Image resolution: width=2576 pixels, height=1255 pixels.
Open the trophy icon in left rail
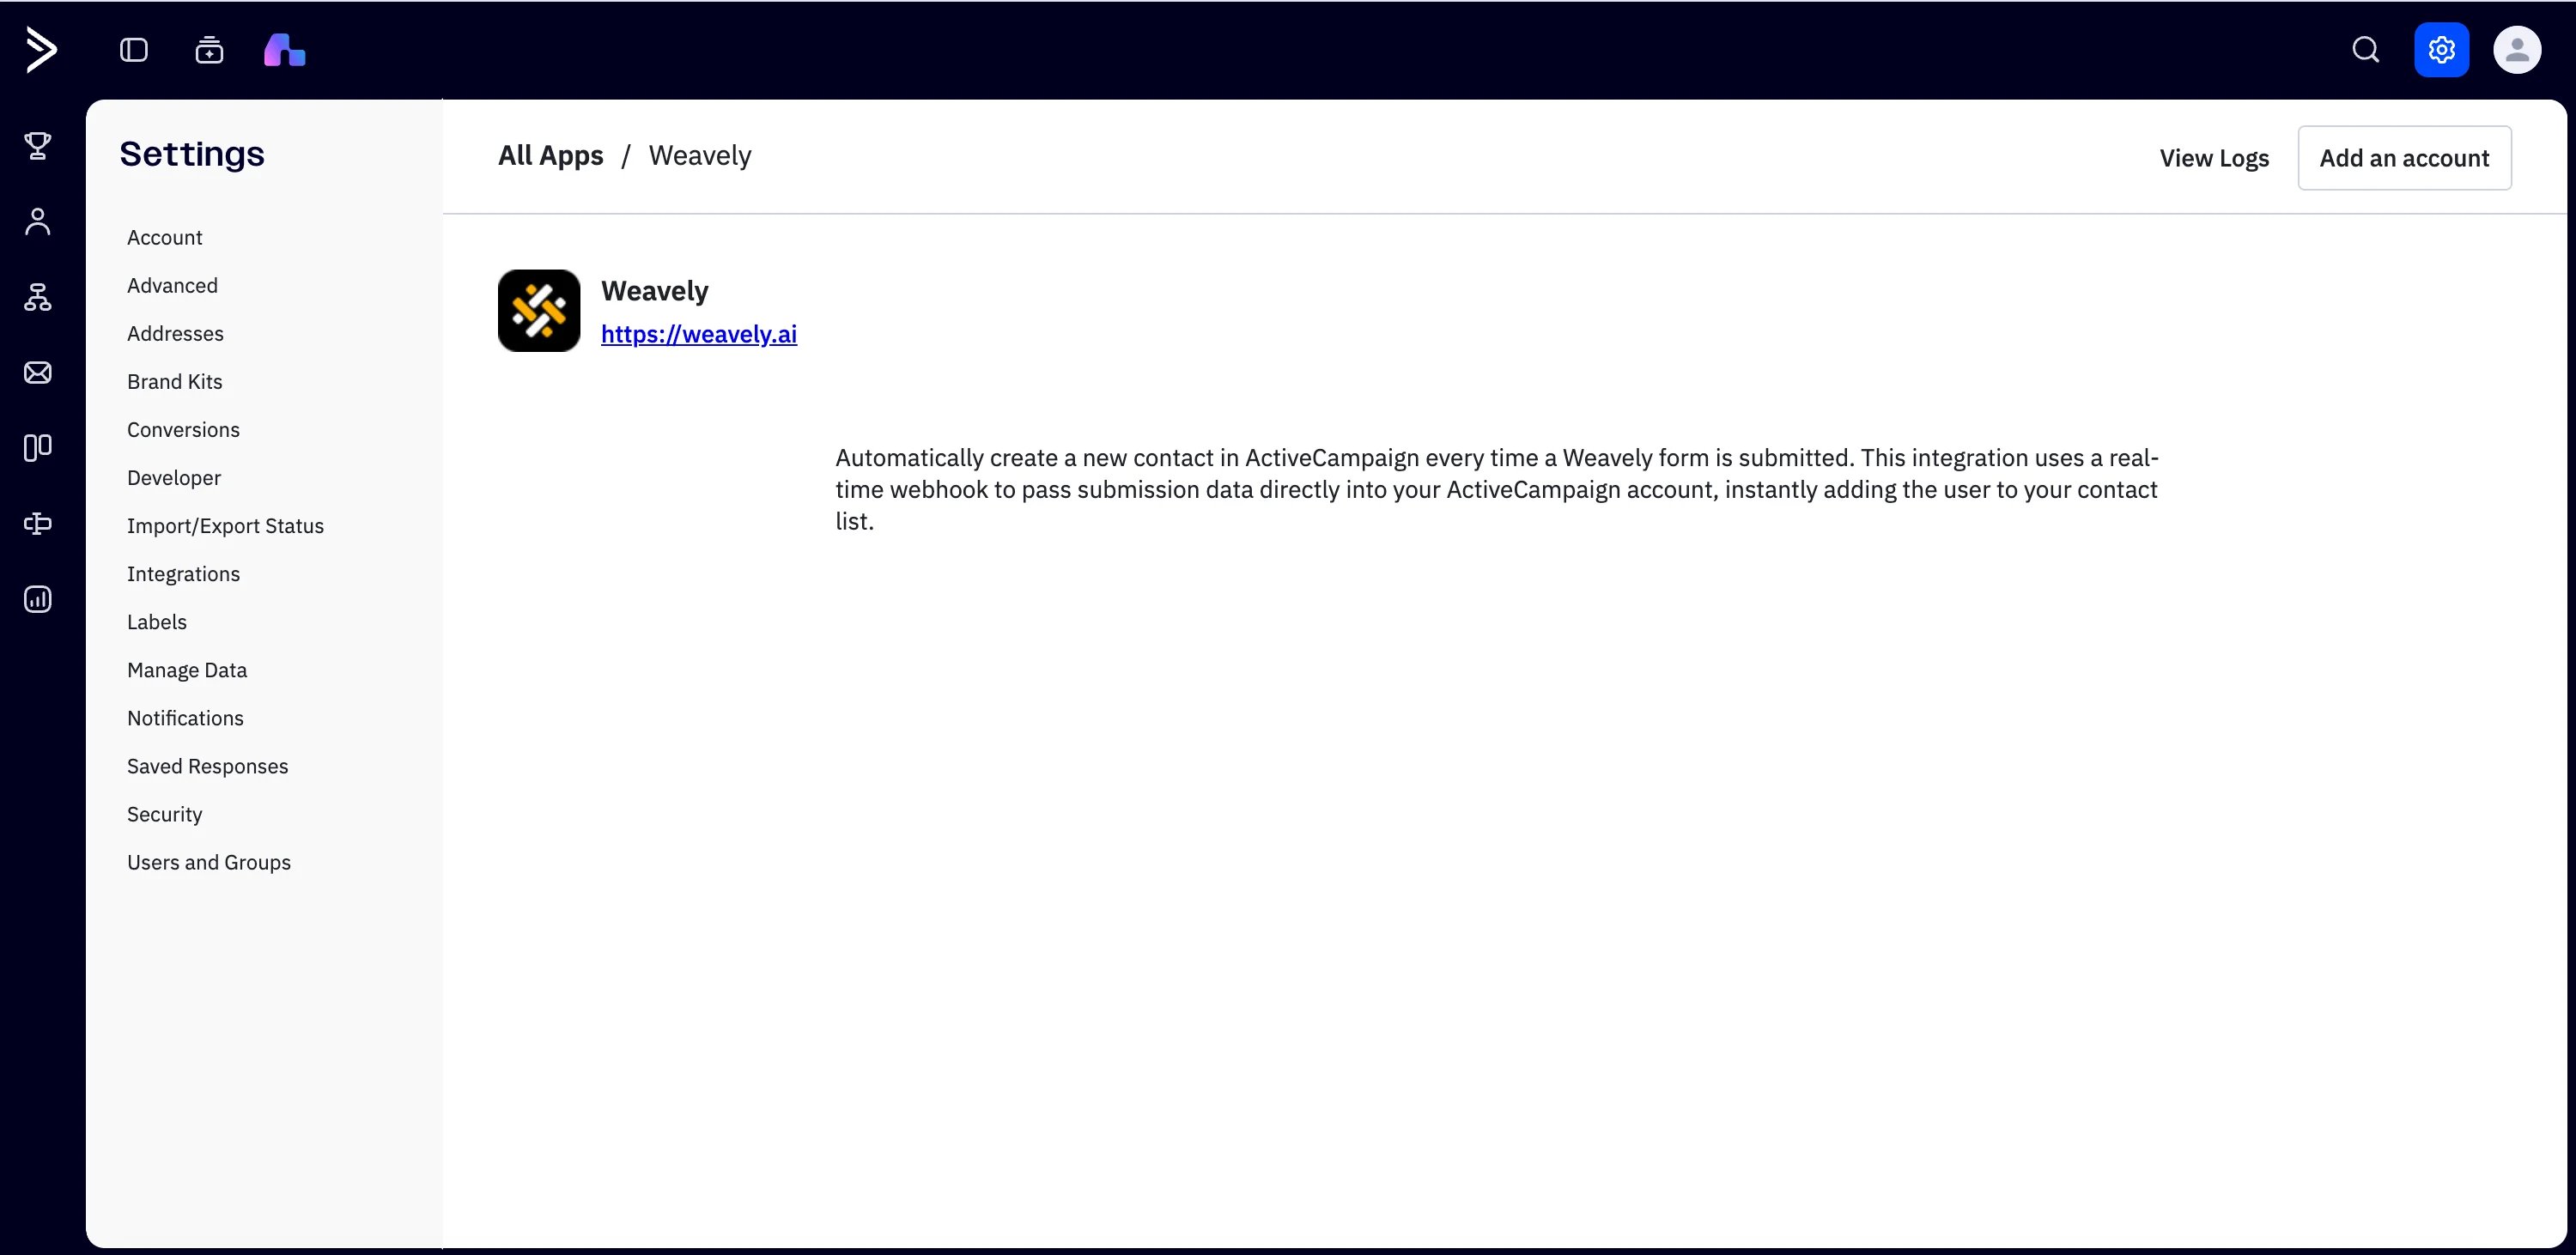point(38,146)
